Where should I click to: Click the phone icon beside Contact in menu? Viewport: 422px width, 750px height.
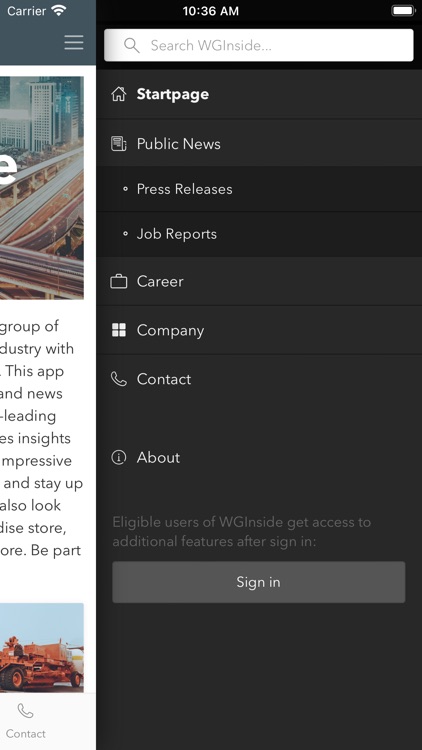(119, 379)
